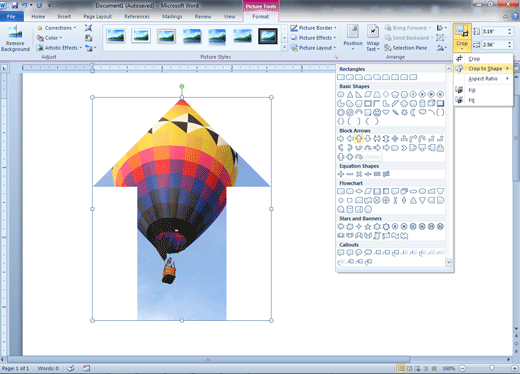The width and height of the screenshot is (520, 374).
Task: Open the Picture Border dropdown
Action: [x=314, y=28]
